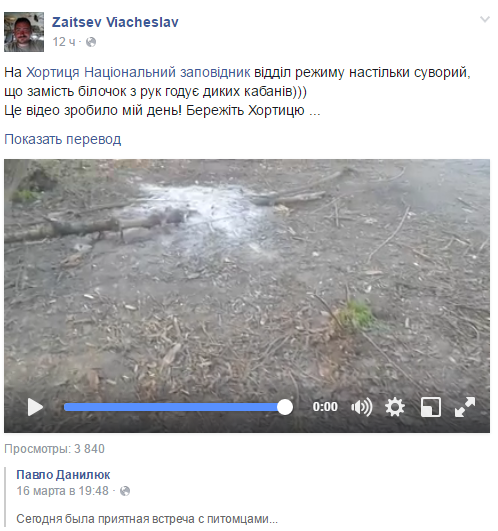Open original post dated 16 марта в 19:48
The height and width of the screenshot is (531, 498).
63,491
